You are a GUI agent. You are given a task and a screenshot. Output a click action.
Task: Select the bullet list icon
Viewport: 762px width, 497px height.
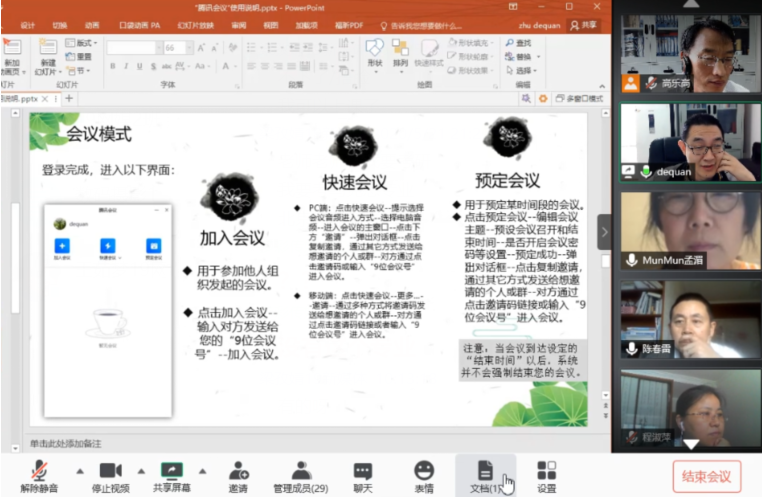tap(251, 48)
